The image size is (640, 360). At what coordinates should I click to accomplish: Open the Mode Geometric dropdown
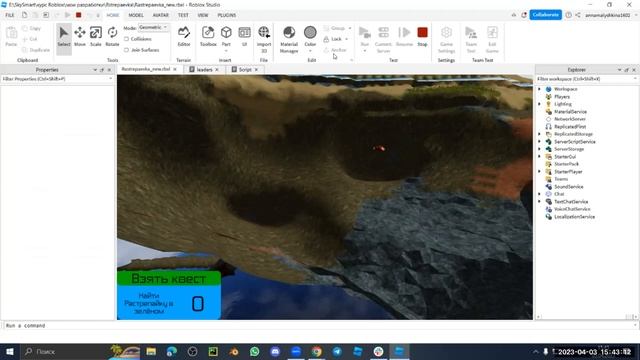tap(153, 27)
